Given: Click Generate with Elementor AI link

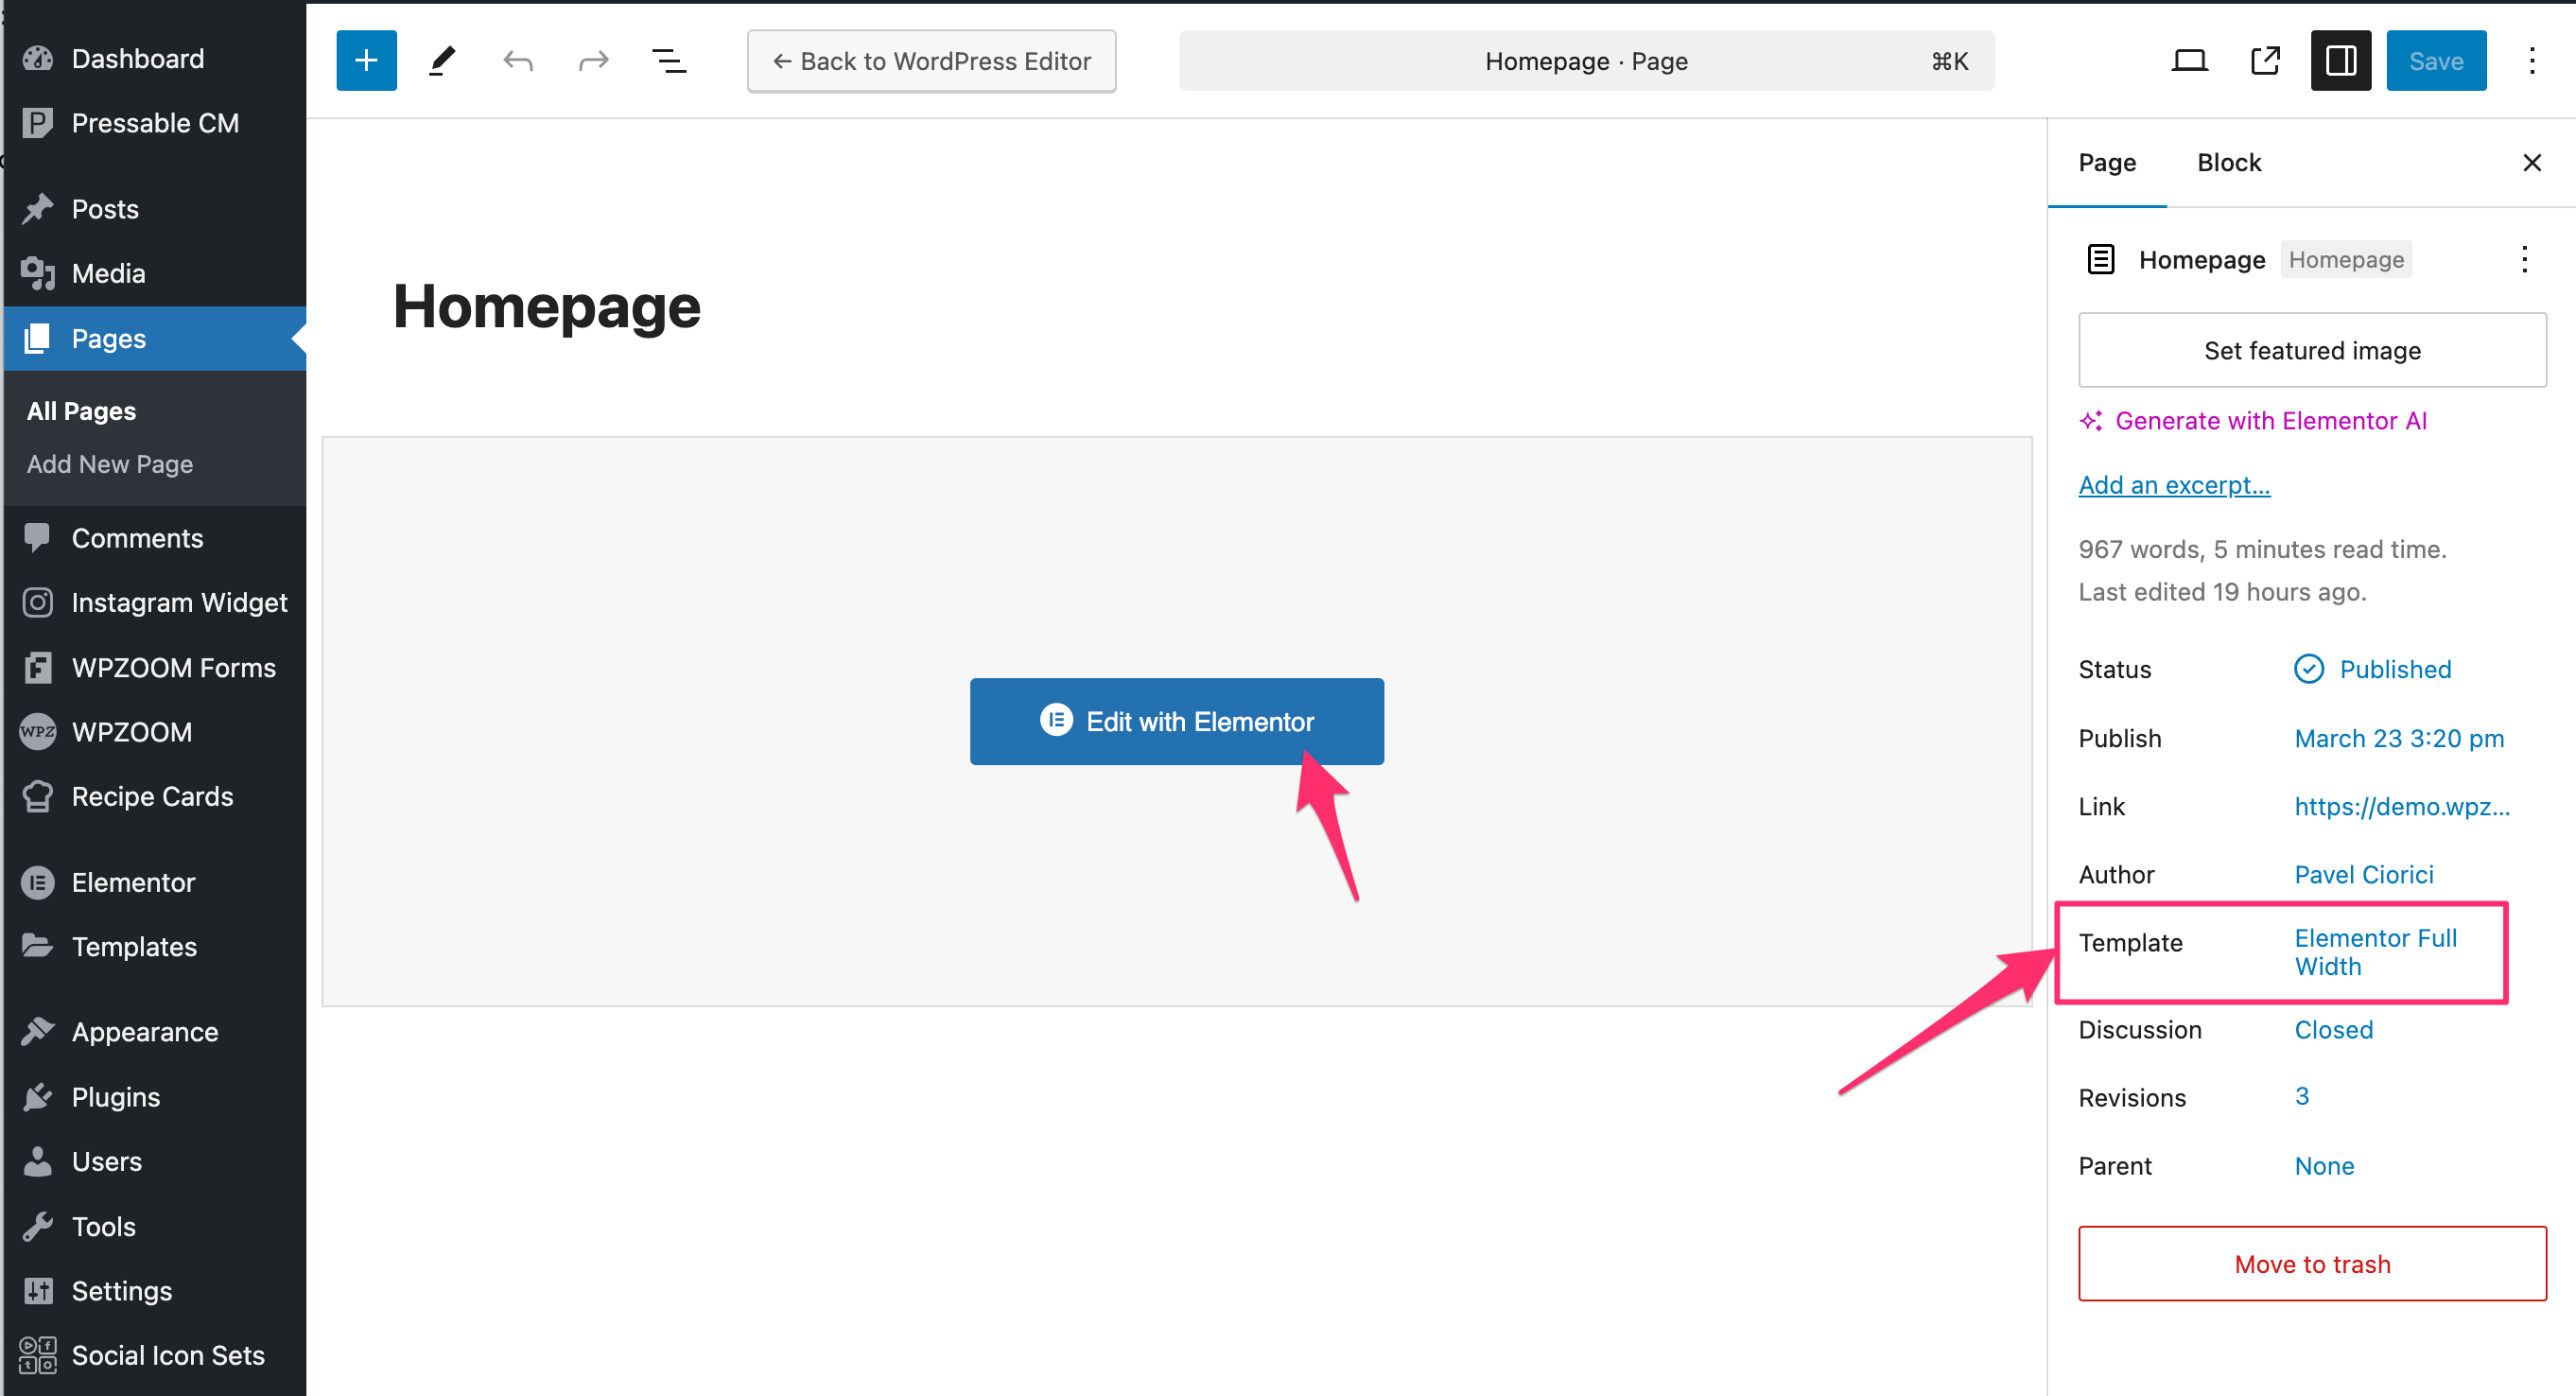Looking at the screenshot, I should coord(2253,421).
